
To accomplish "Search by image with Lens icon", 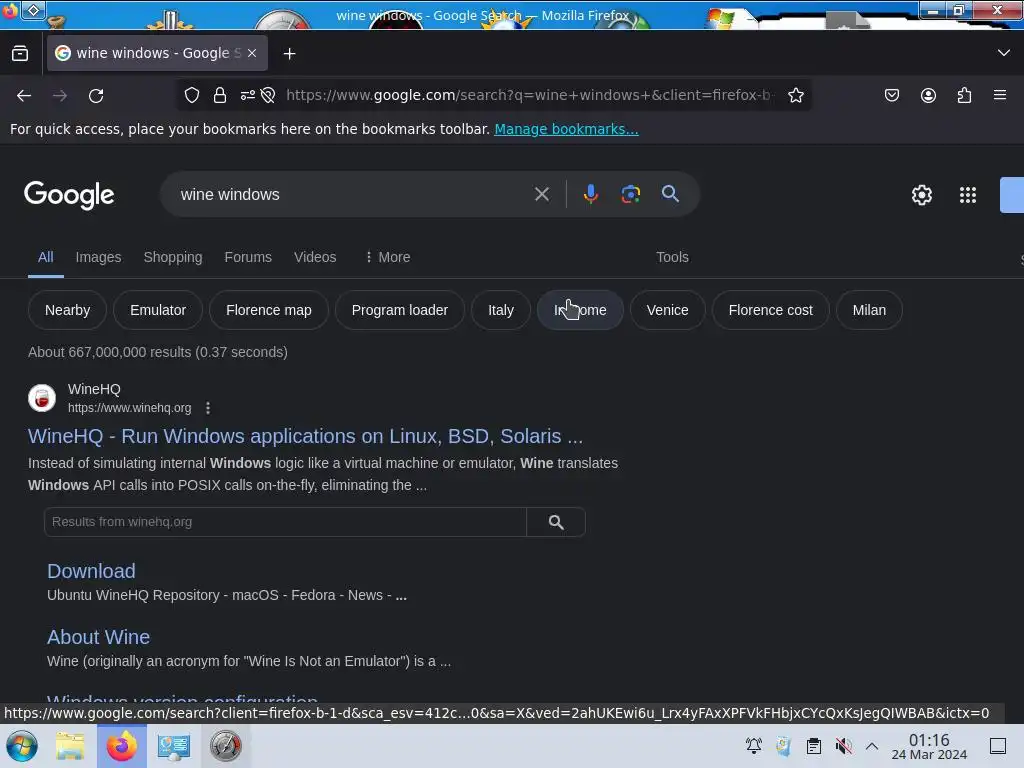I will coord(630,194).
